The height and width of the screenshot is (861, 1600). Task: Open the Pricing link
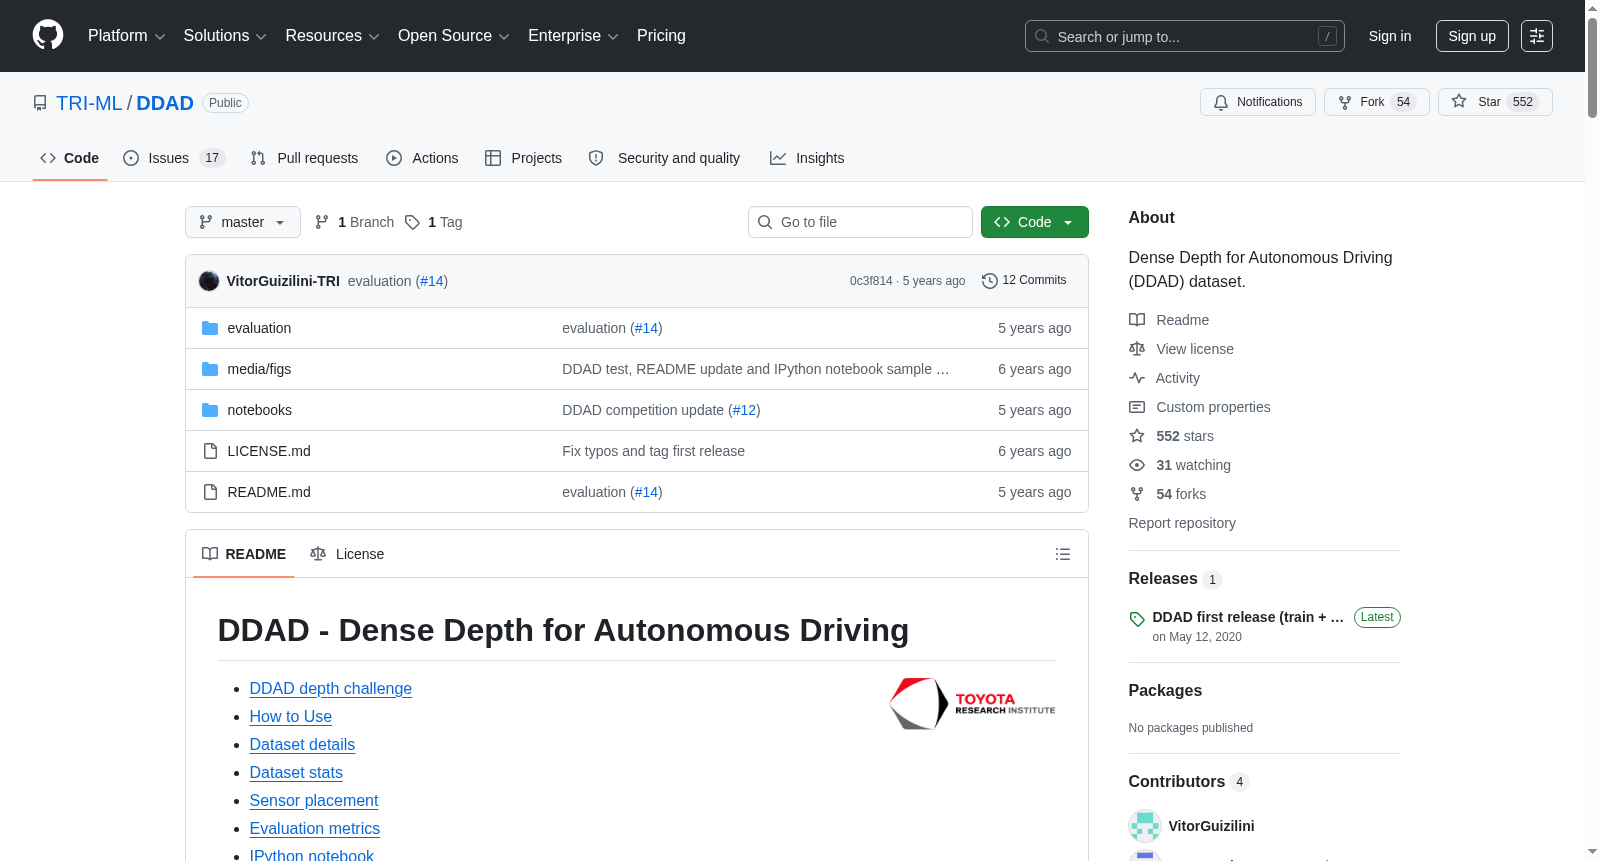coord(661,36)
